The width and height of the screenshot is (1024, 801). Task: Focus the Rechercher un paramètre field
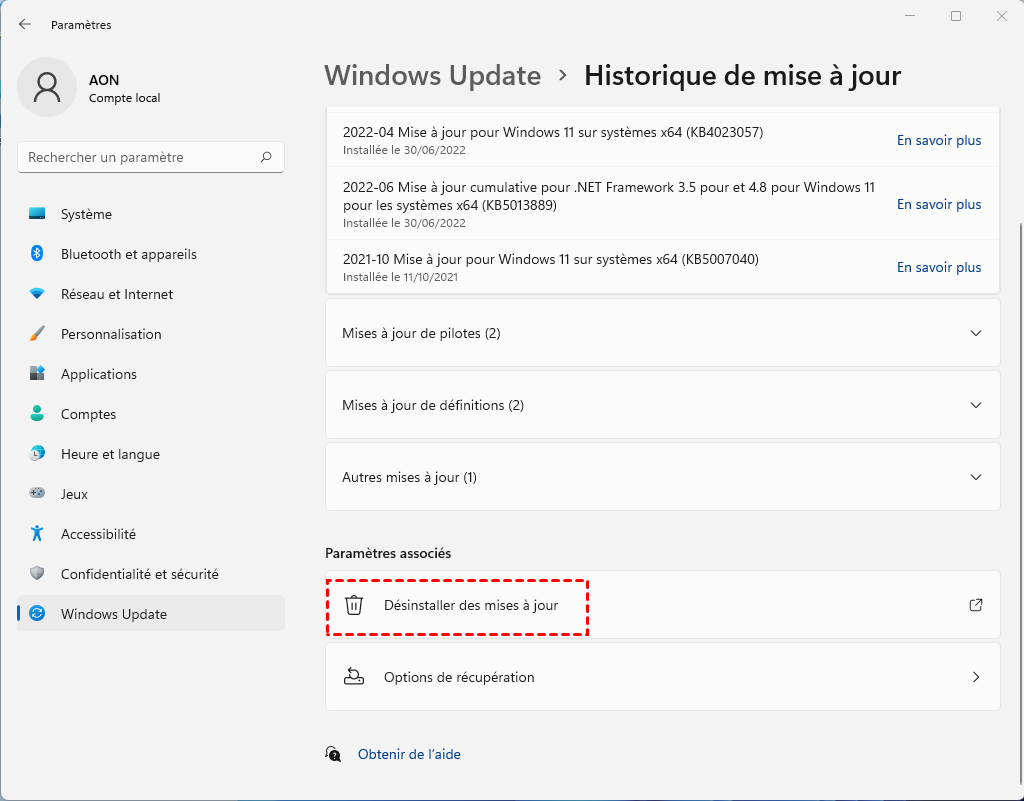pyautogui.click(x=140, y=157)
